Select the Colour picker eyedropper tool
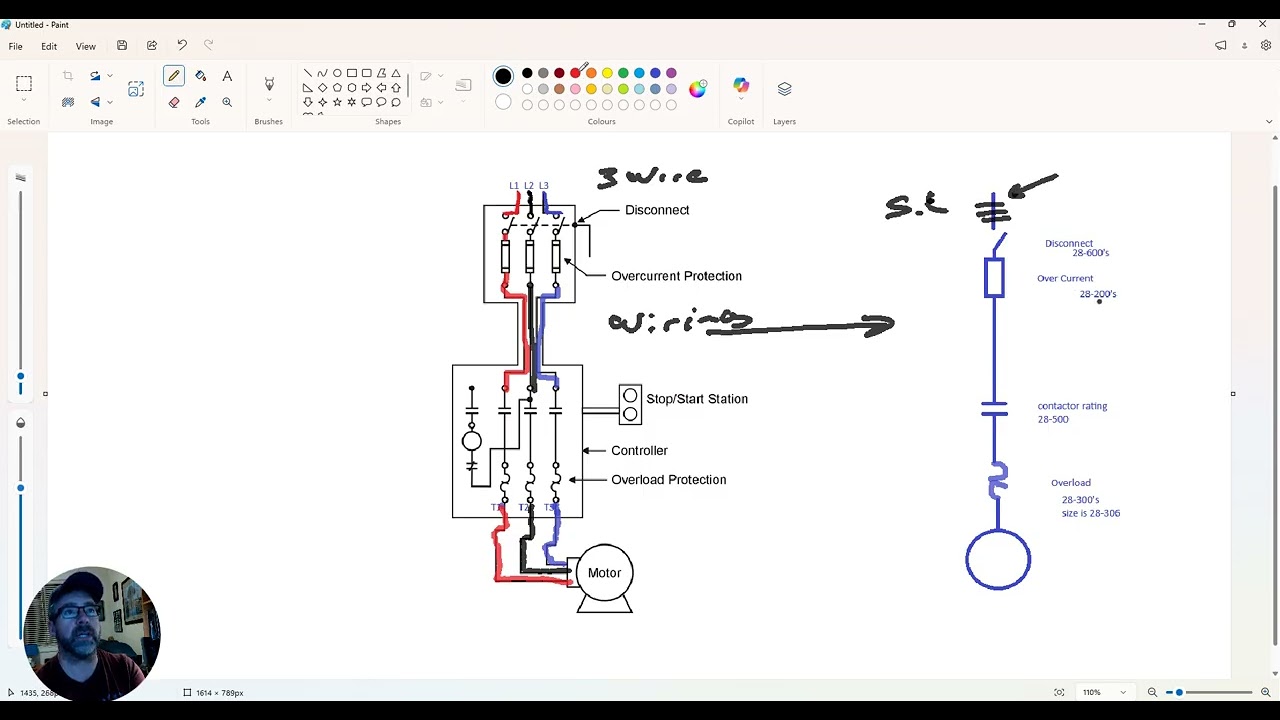1280x720 pixels. pyautogui.click(x=201, y=102)
